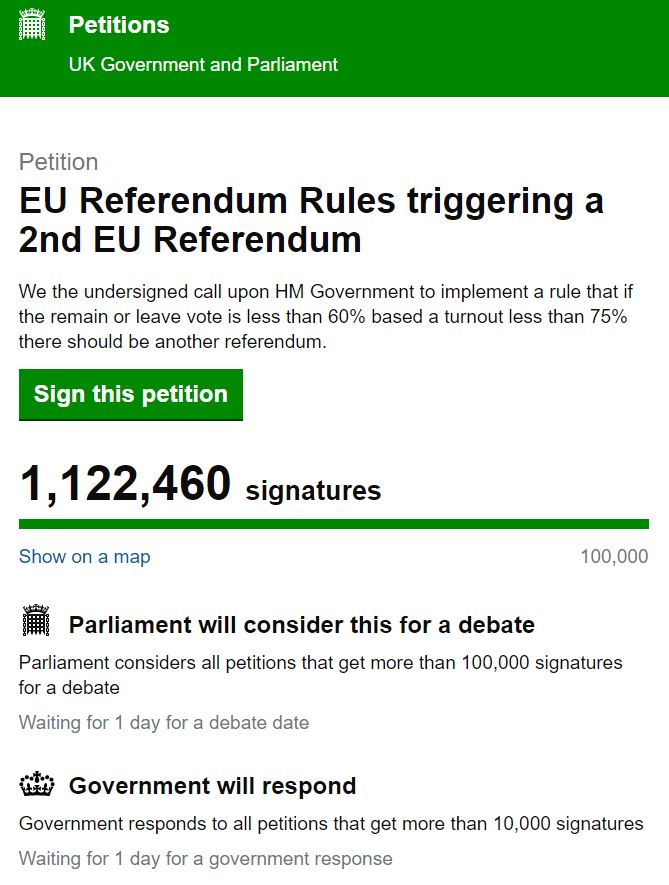Image resolution: width=669 pixels, height=885 pixels.
Task: Click the Government will respond heading
Action: (x=212, y=786)
